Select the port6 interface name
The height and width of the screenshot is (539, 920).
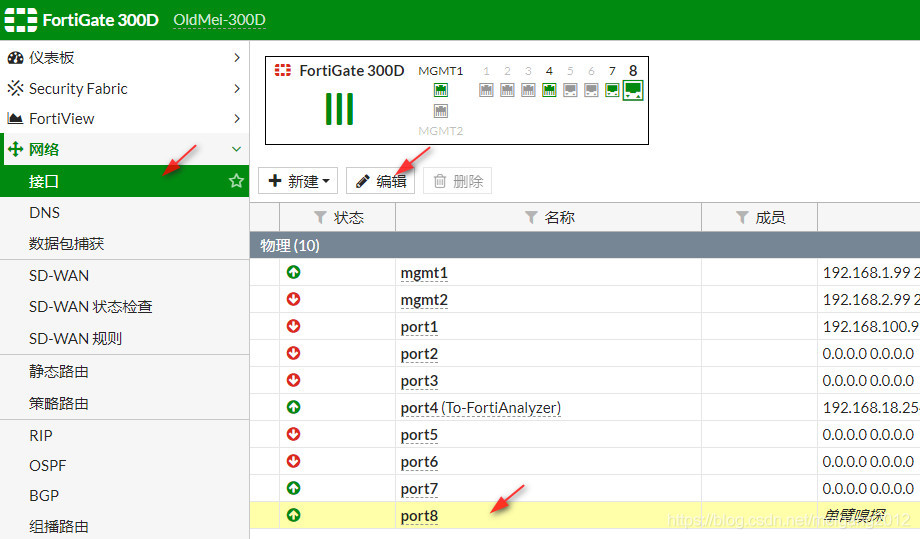point(419,462)
